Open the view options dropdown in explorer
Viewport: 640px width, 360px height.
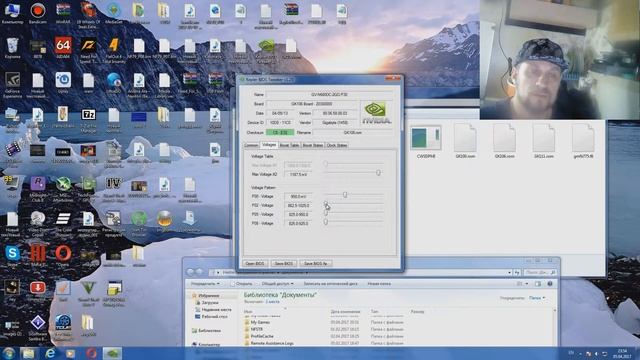coord(527,284)
